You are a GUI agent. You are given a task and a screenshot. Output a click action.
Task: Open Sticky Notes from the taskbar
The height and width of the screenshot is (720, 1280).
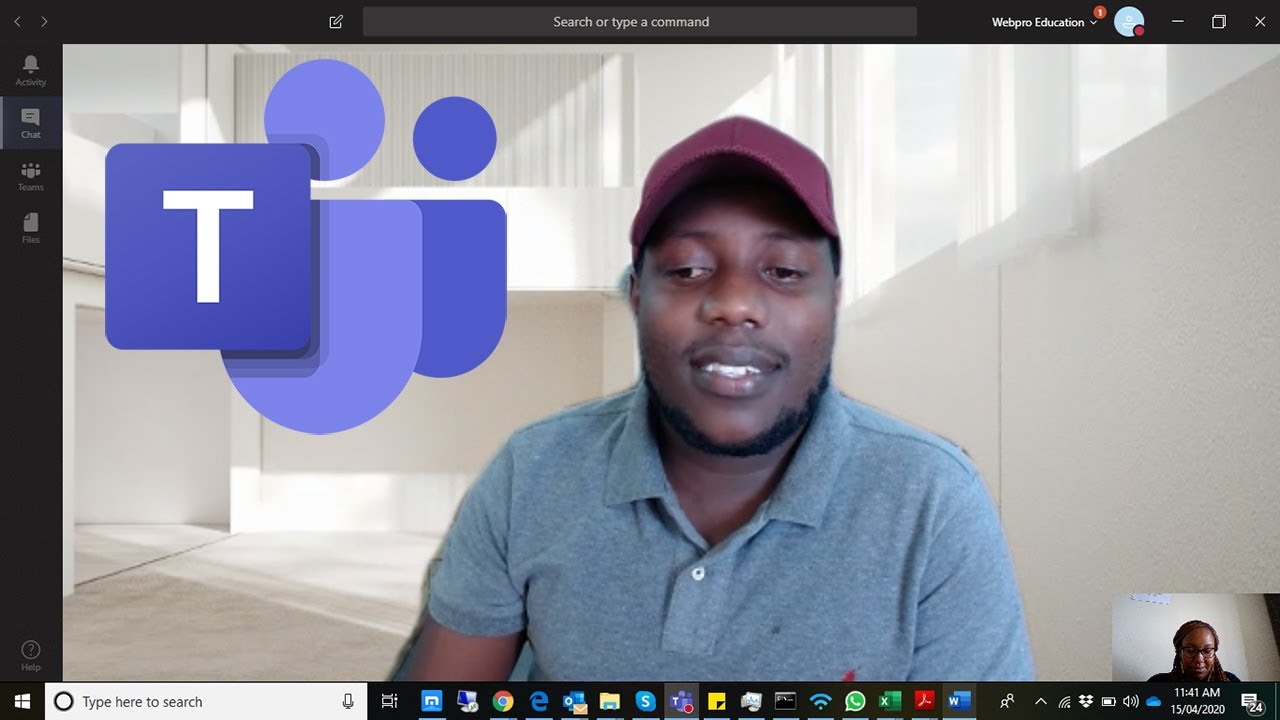coord(716,701)
